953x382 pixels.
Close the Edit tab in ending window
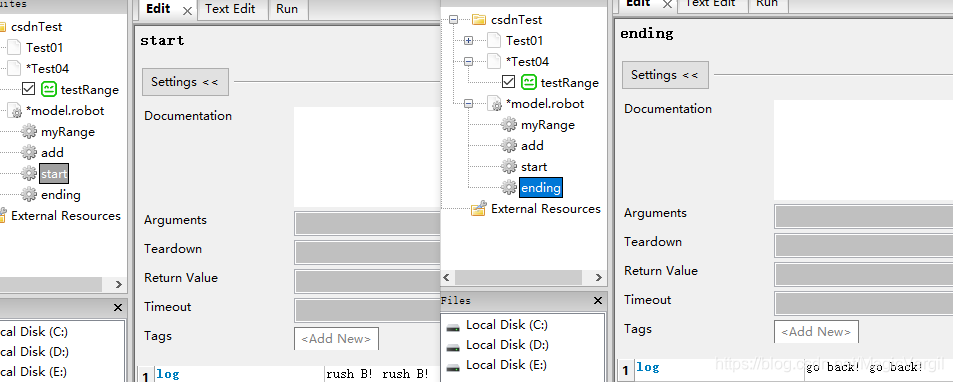tap(667, 5)
